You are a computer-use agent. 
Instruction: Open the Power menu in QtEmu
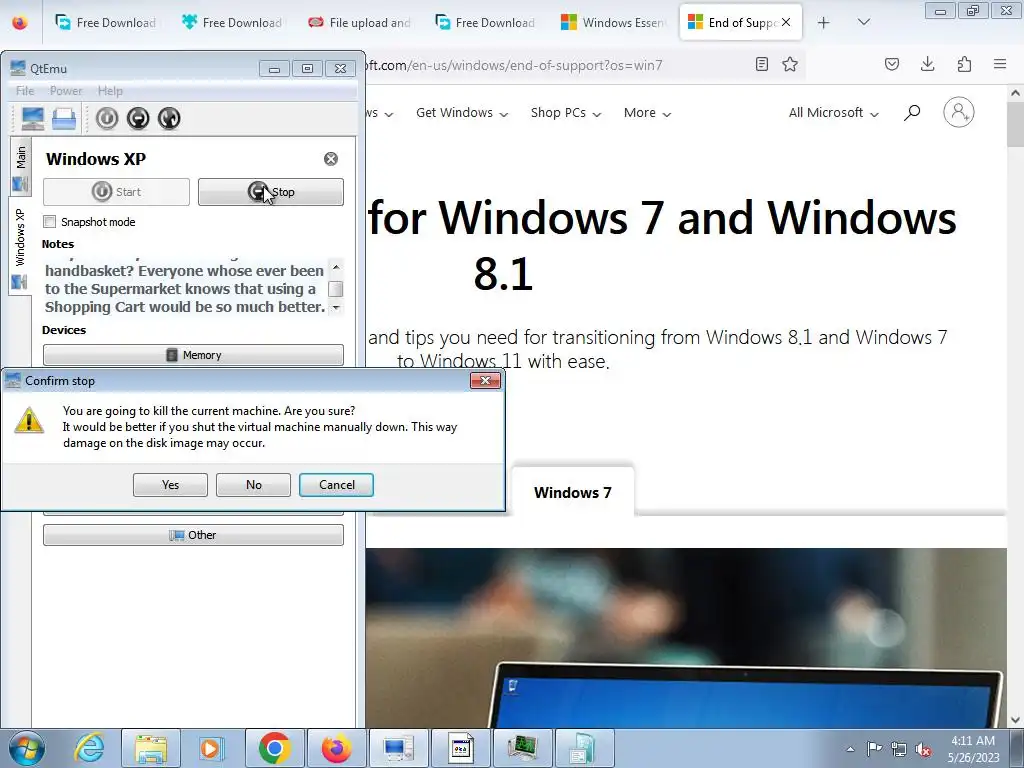[x=66, y=91]
